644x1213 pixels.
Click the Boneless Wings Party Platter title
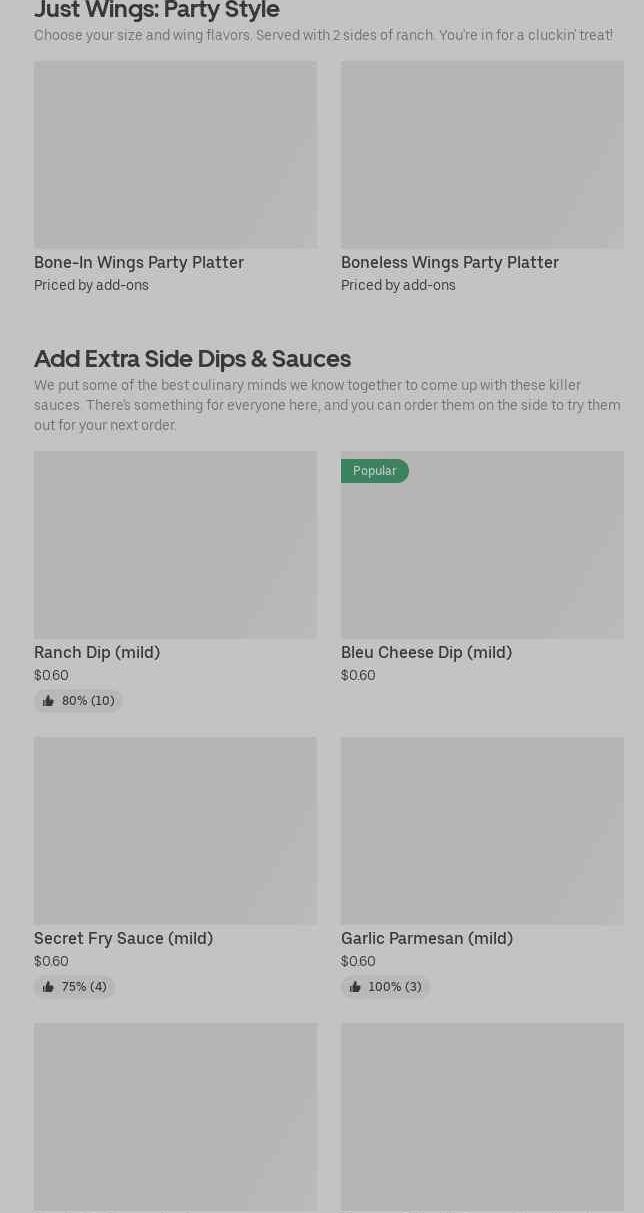pyautogui.click(x=450, y=262)
